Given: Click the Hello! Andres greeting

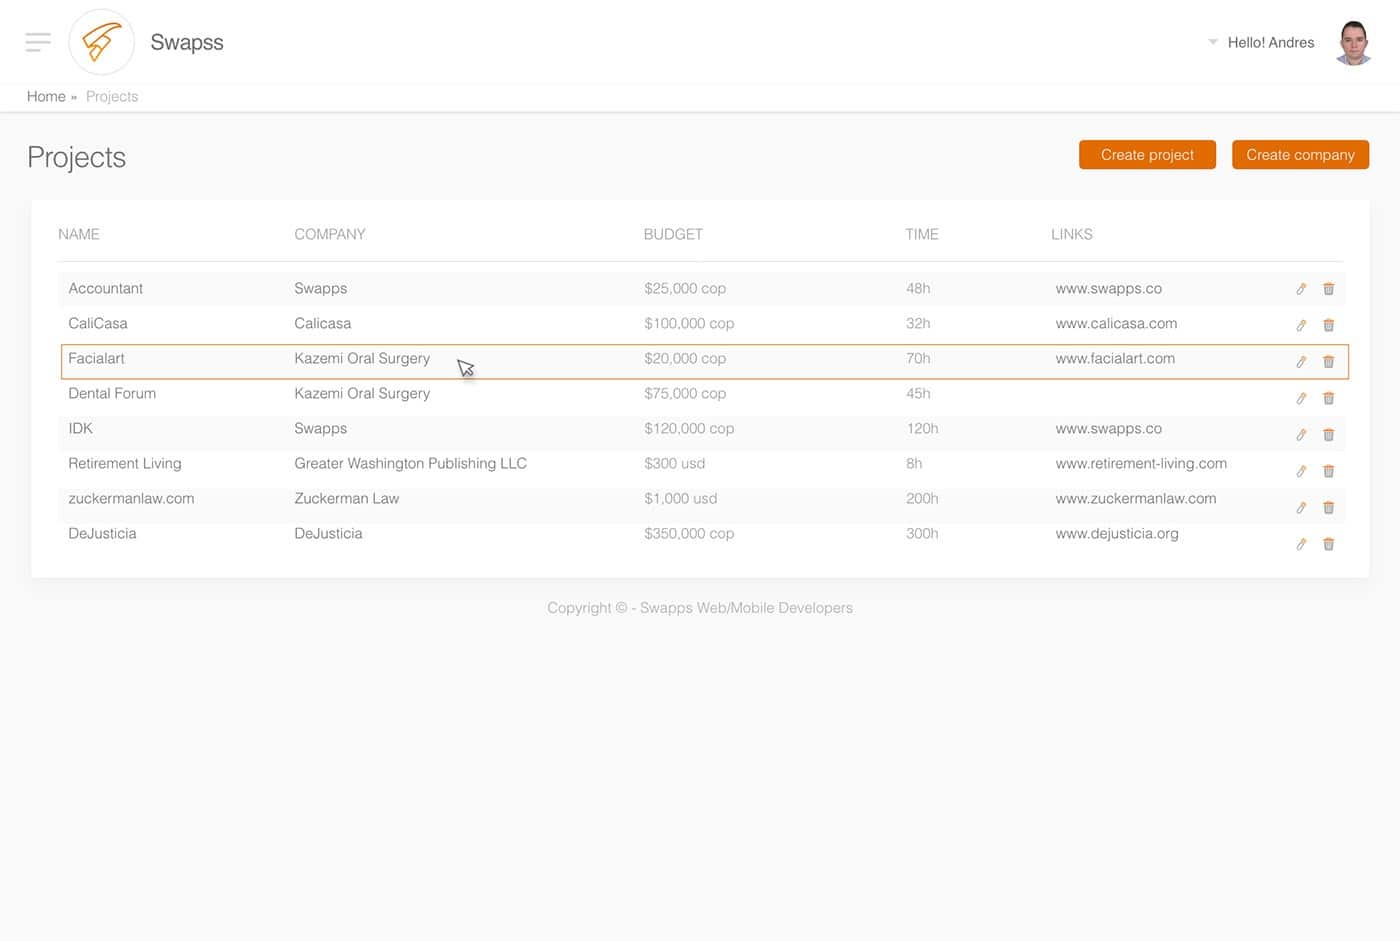Looking at the screenshot, I should [x=1271, y=42].
